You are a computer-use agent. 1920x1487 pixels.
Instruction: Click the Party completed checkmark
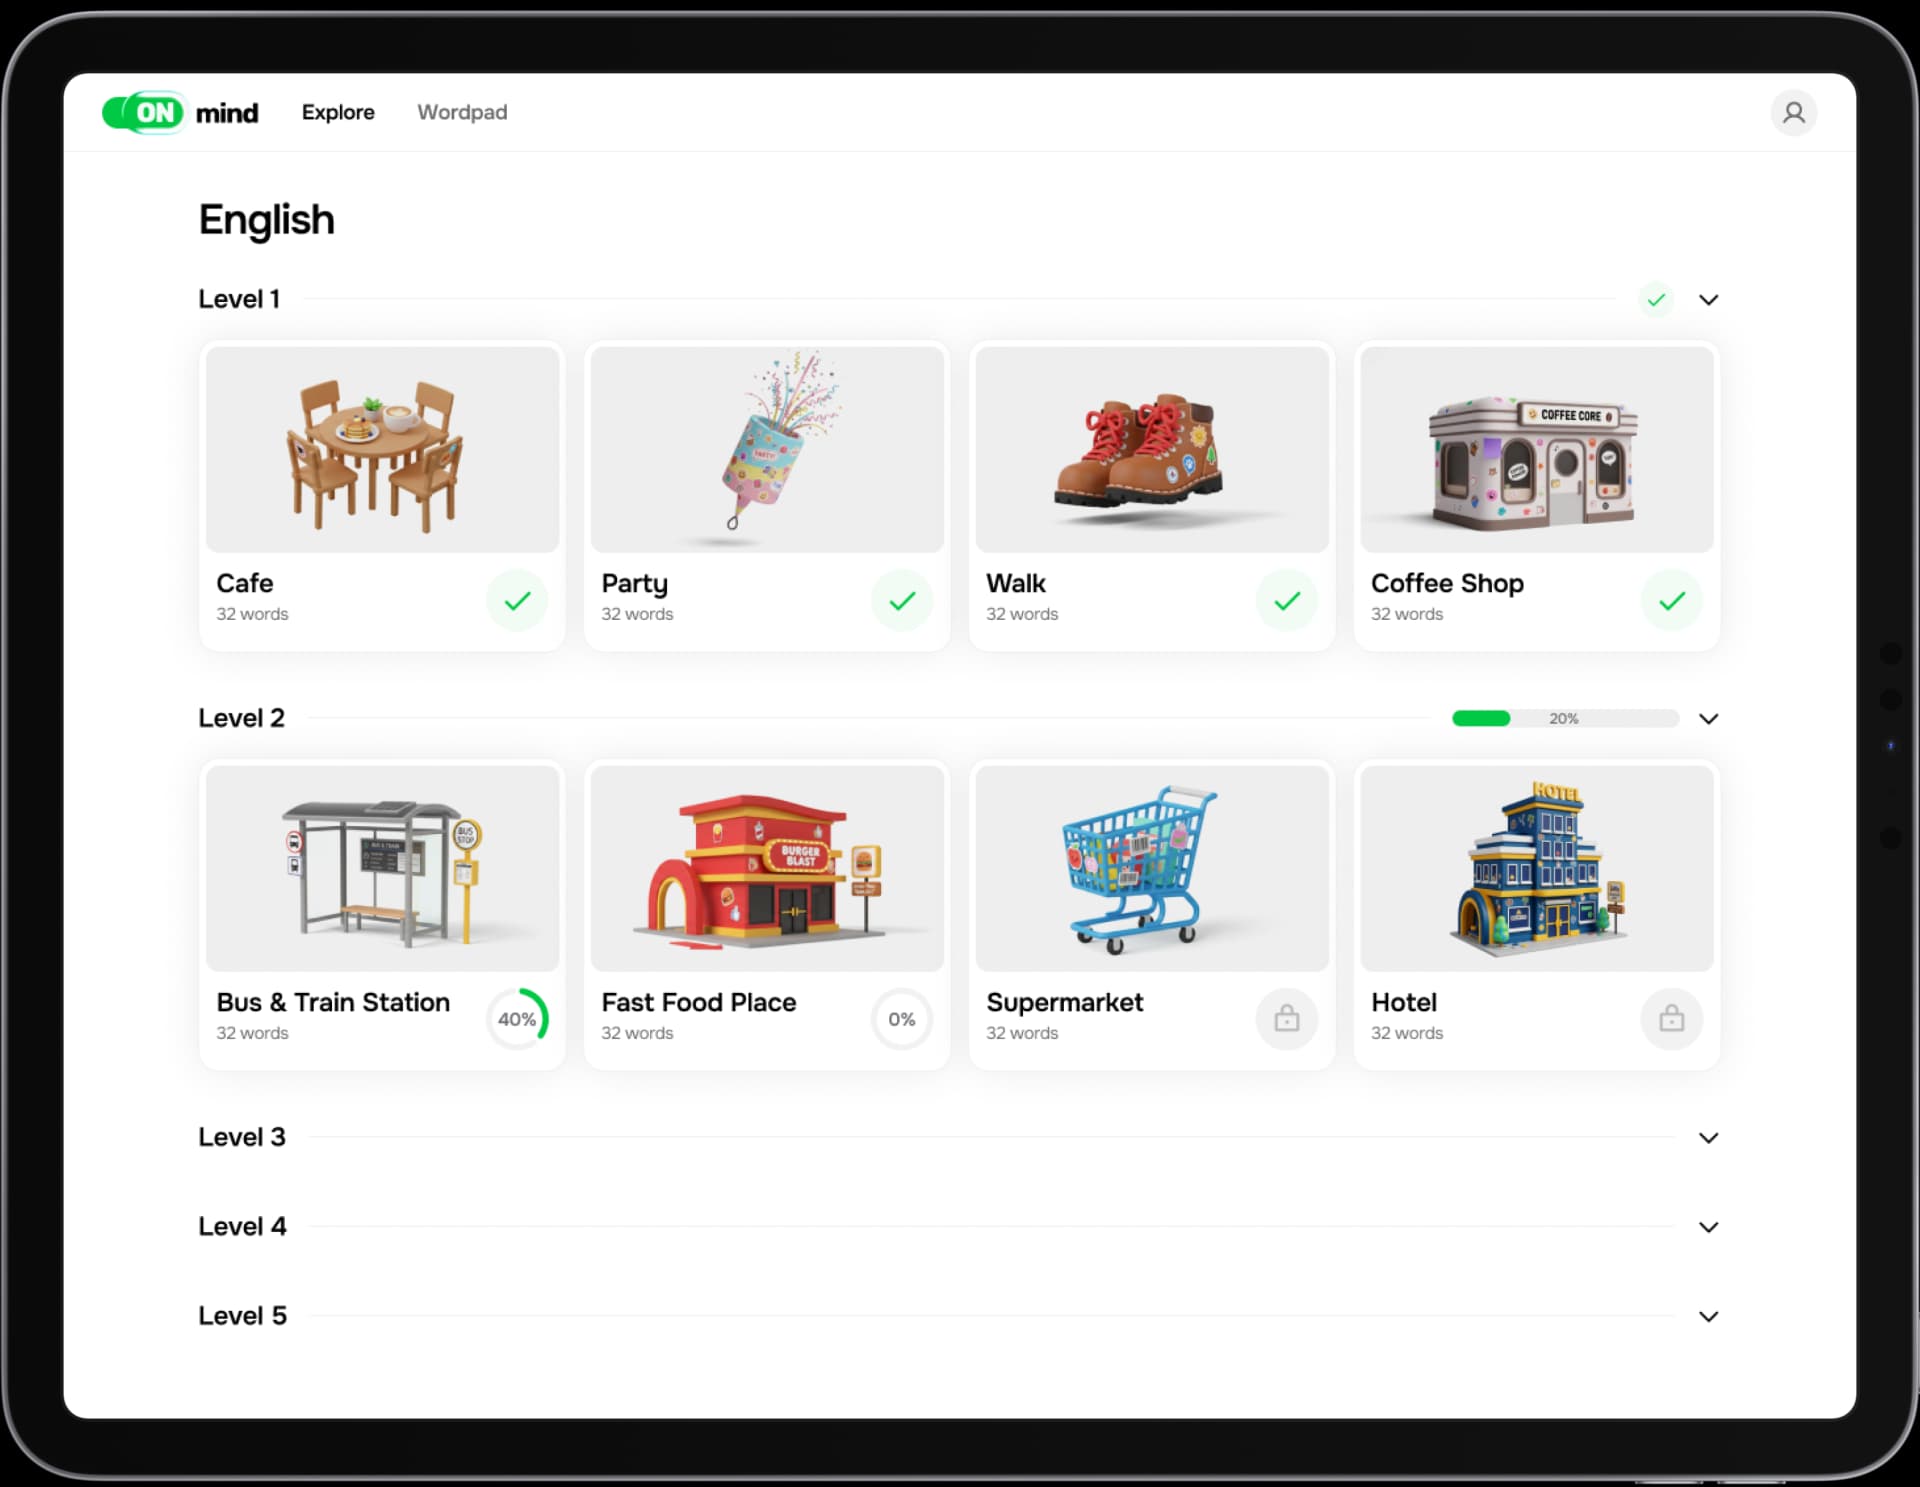tap(901, 600)
